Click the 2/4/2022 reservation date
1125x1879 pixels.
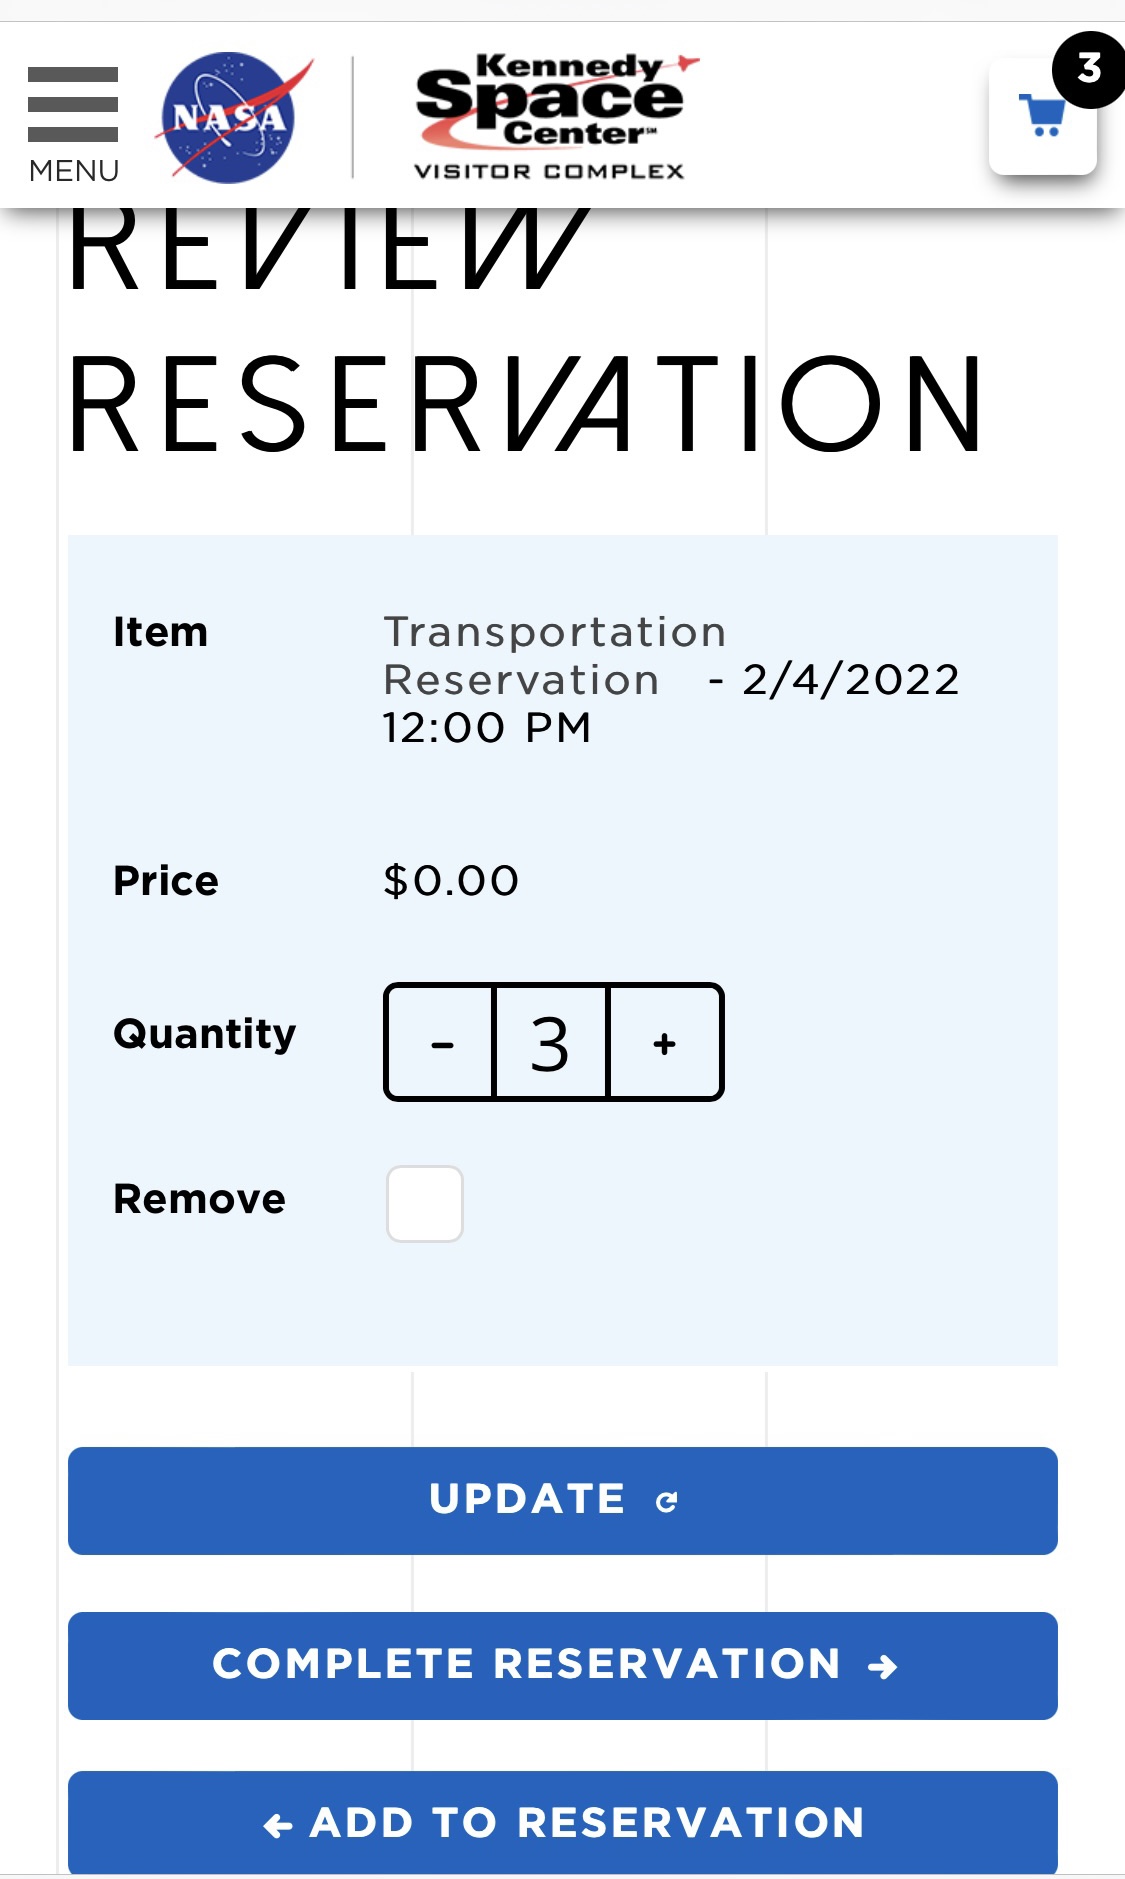[851, 680]
